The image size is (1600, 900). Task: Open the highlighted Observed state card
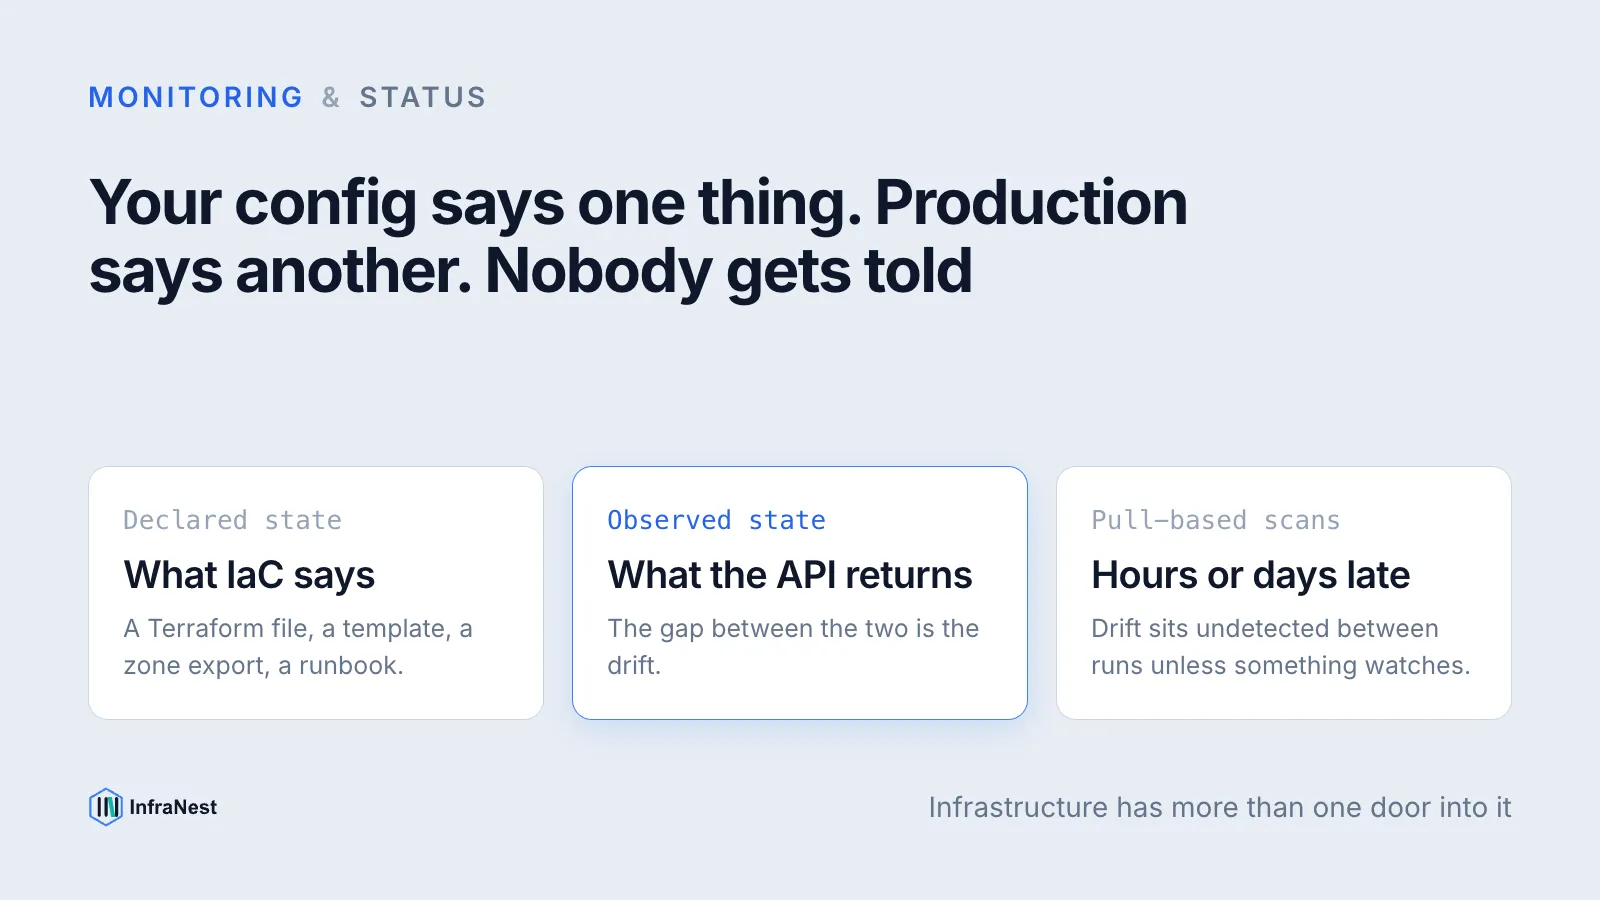(x=800, y=593)
